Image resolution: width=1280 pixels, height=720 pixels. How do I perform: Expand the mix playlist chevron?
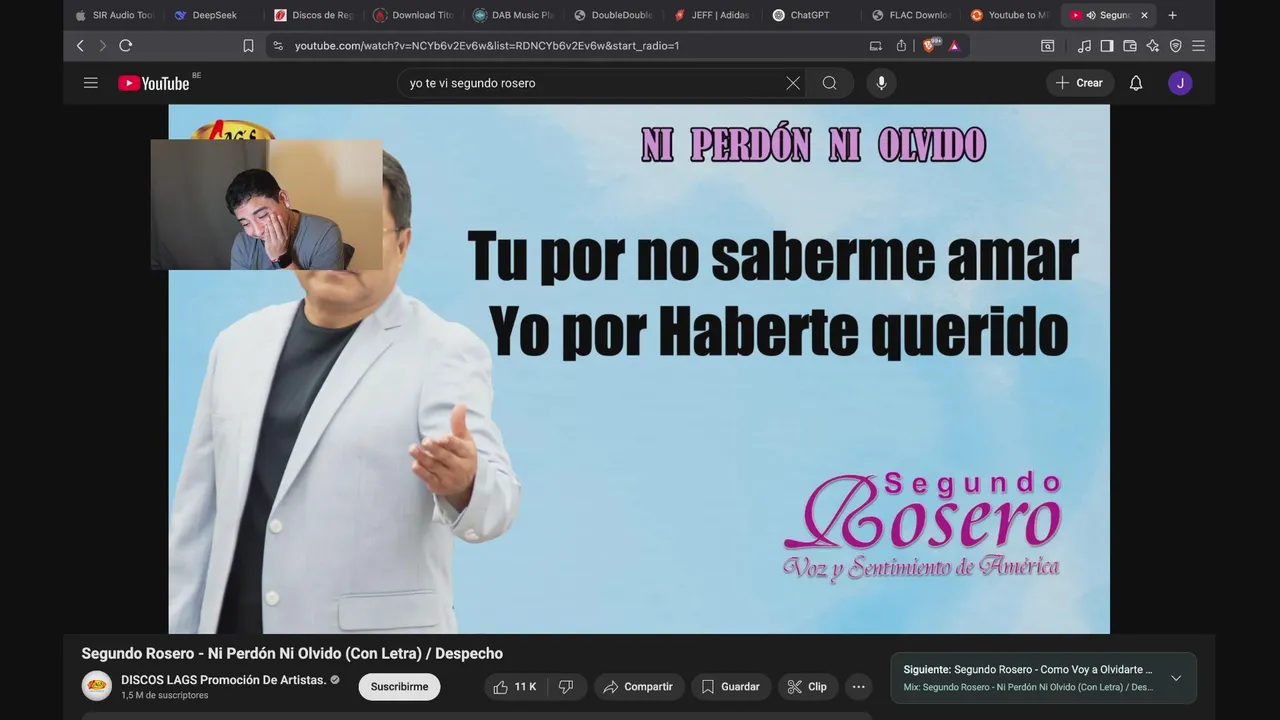[x=1176, y=678]
